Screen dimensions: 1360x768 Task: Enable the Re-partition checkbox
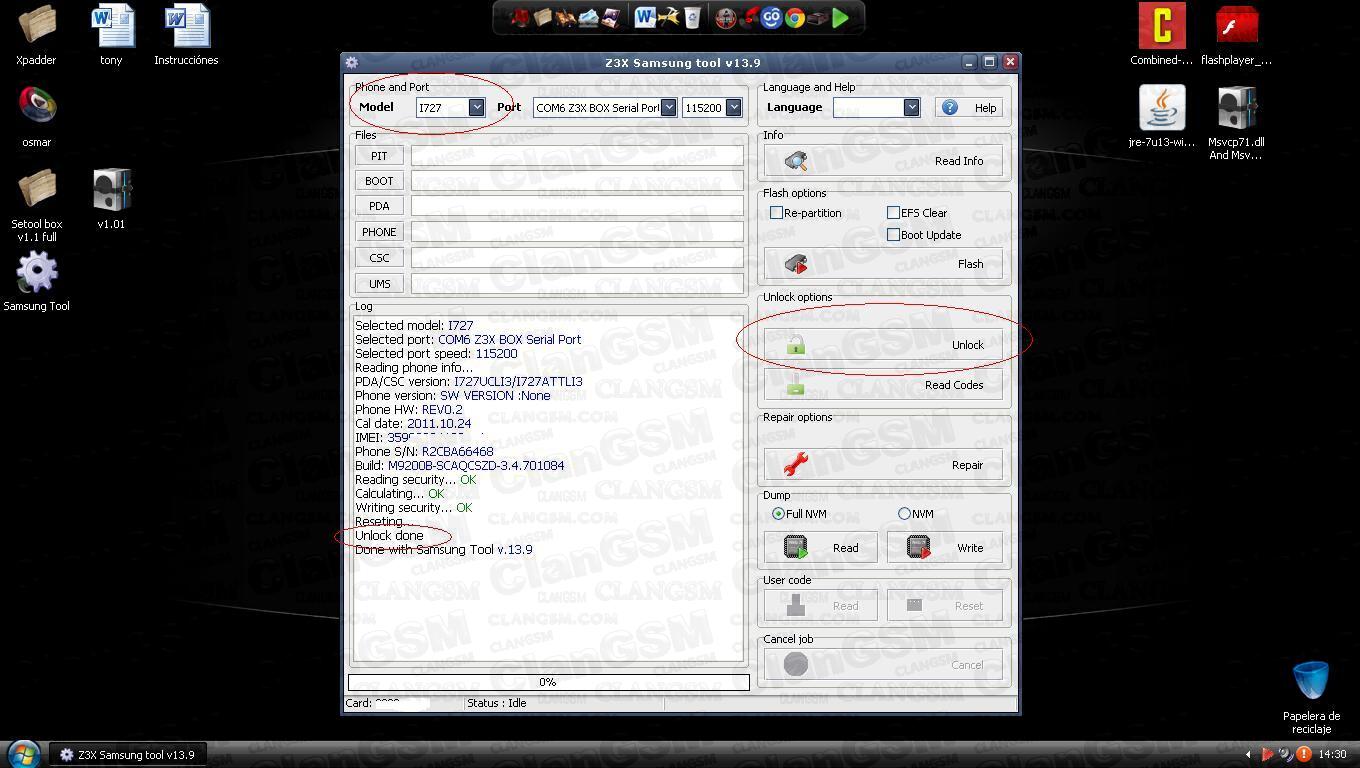776,213
